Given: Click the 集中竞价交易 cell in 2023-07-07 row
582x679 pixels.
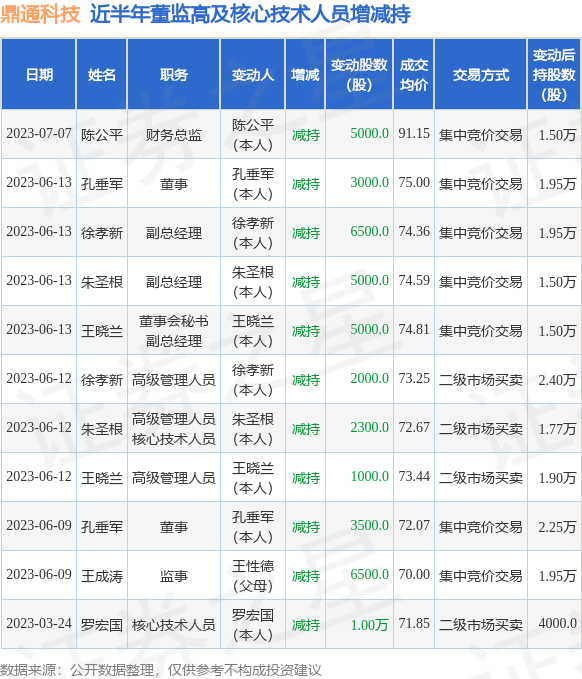Looking at the screenshot, I should coord(481,135).
